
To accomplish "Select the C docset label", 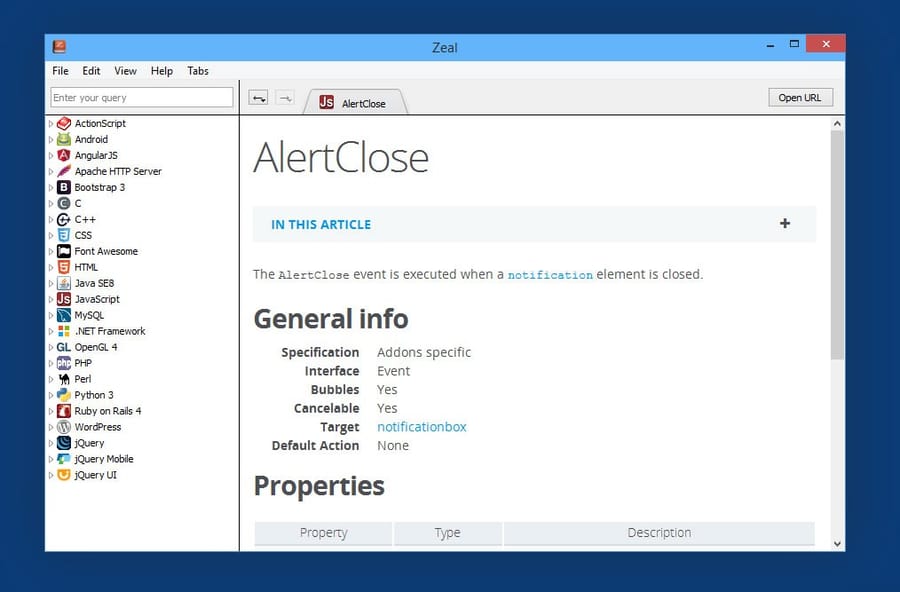I will click(77, 203).
